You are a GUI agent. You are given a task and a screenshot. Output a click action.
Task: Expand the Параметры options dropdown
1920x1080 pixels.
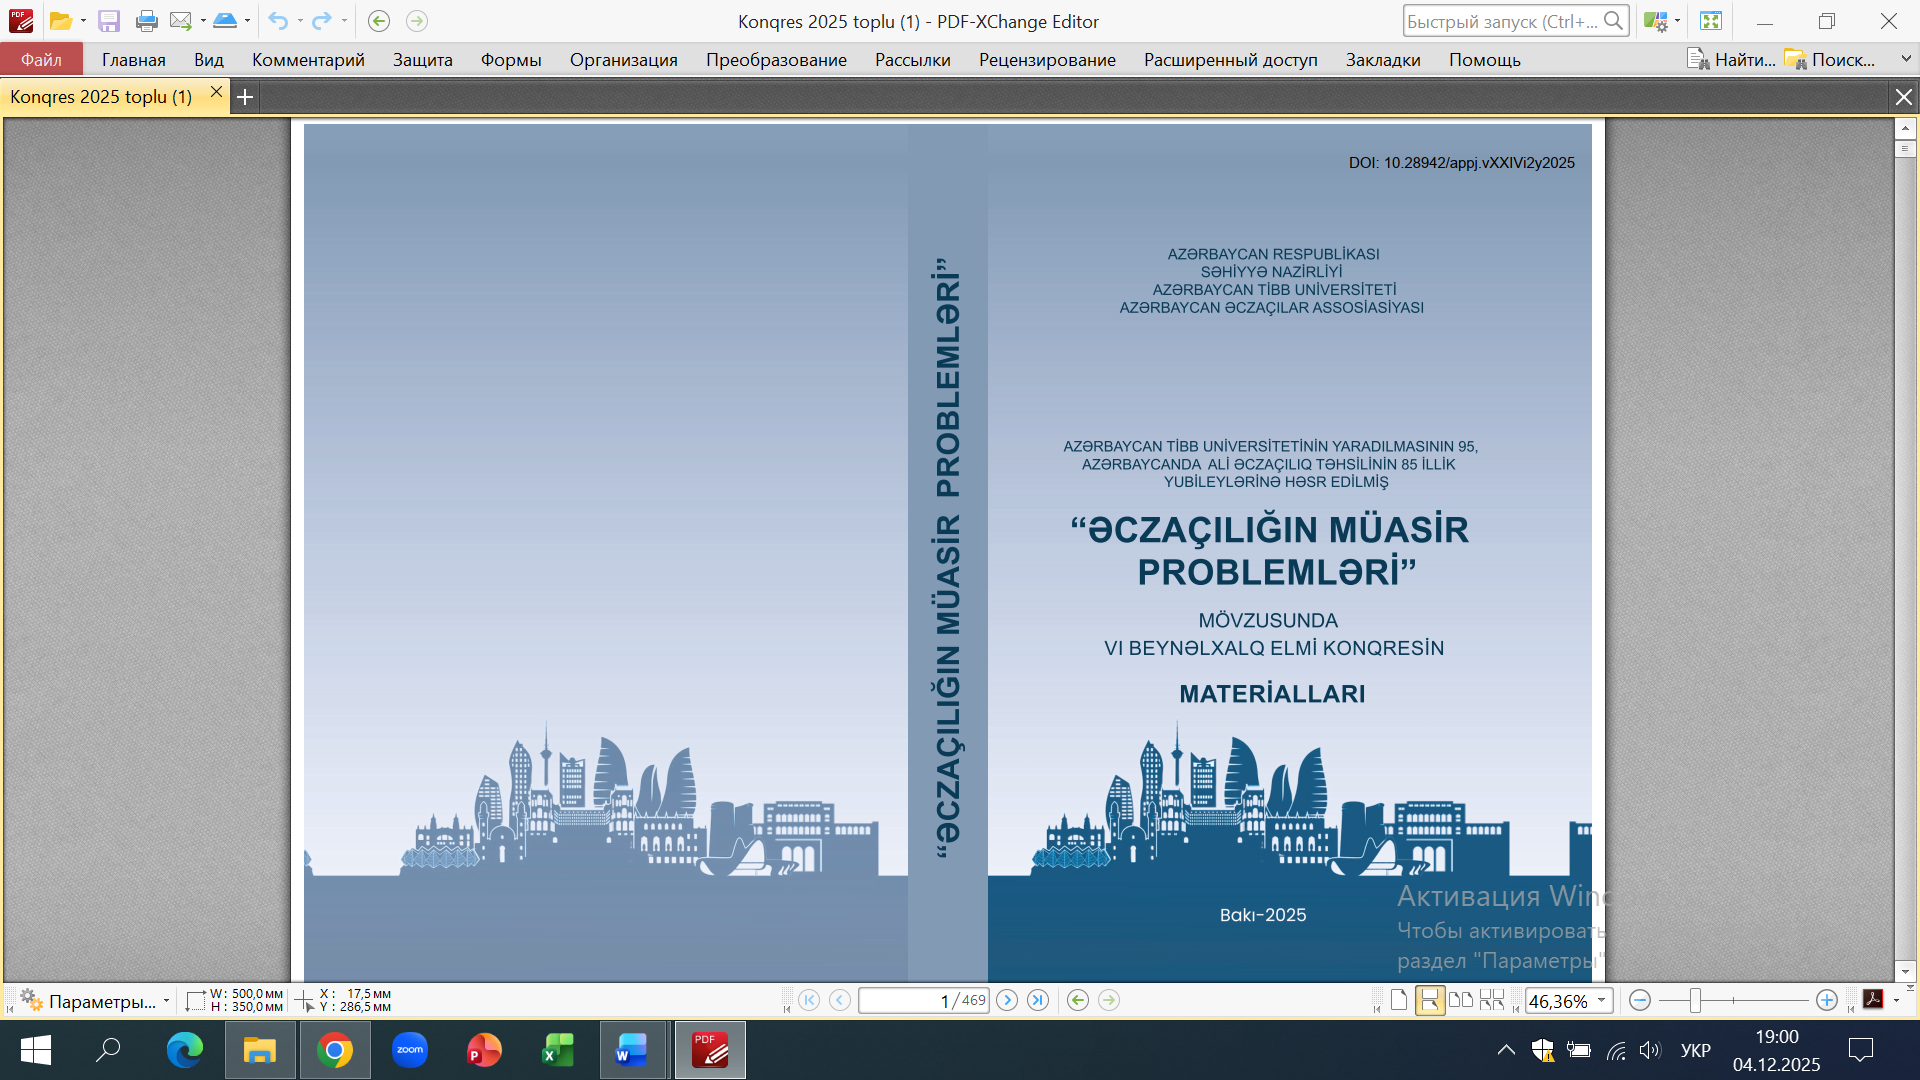coord(166,1001)
